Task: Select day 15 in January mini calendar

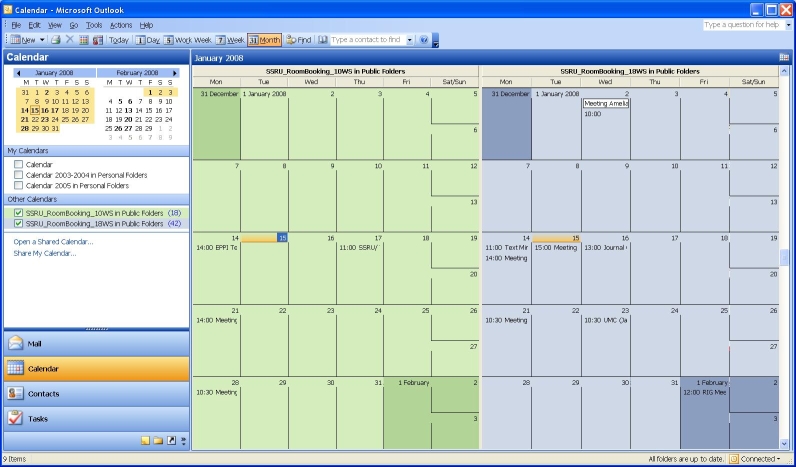Action: [x=35, y=110]
